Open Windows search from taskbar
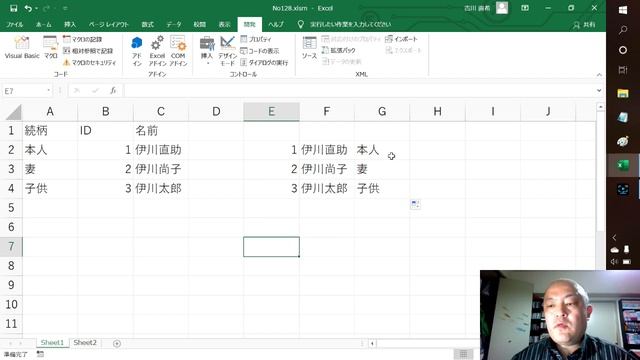This screenshot has width=640, height=360. click(623, 29)
